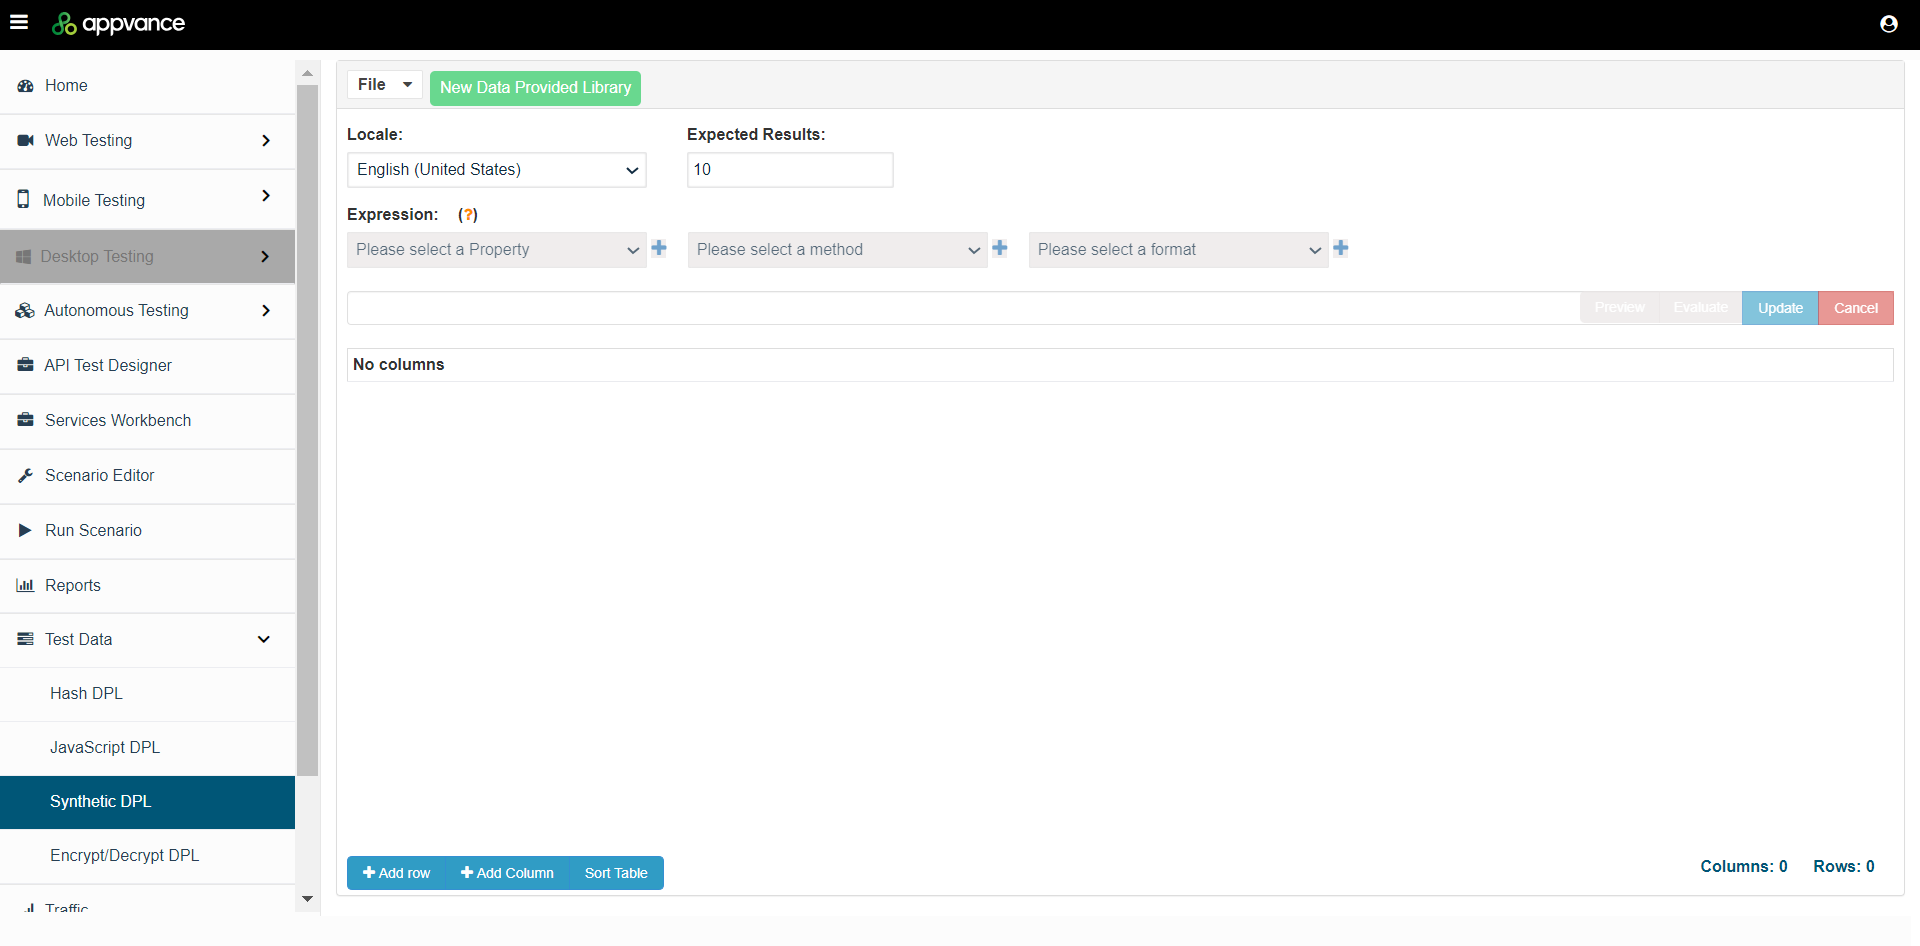
Task: Click the Run Scenario play icon
Action: [25, 530]
